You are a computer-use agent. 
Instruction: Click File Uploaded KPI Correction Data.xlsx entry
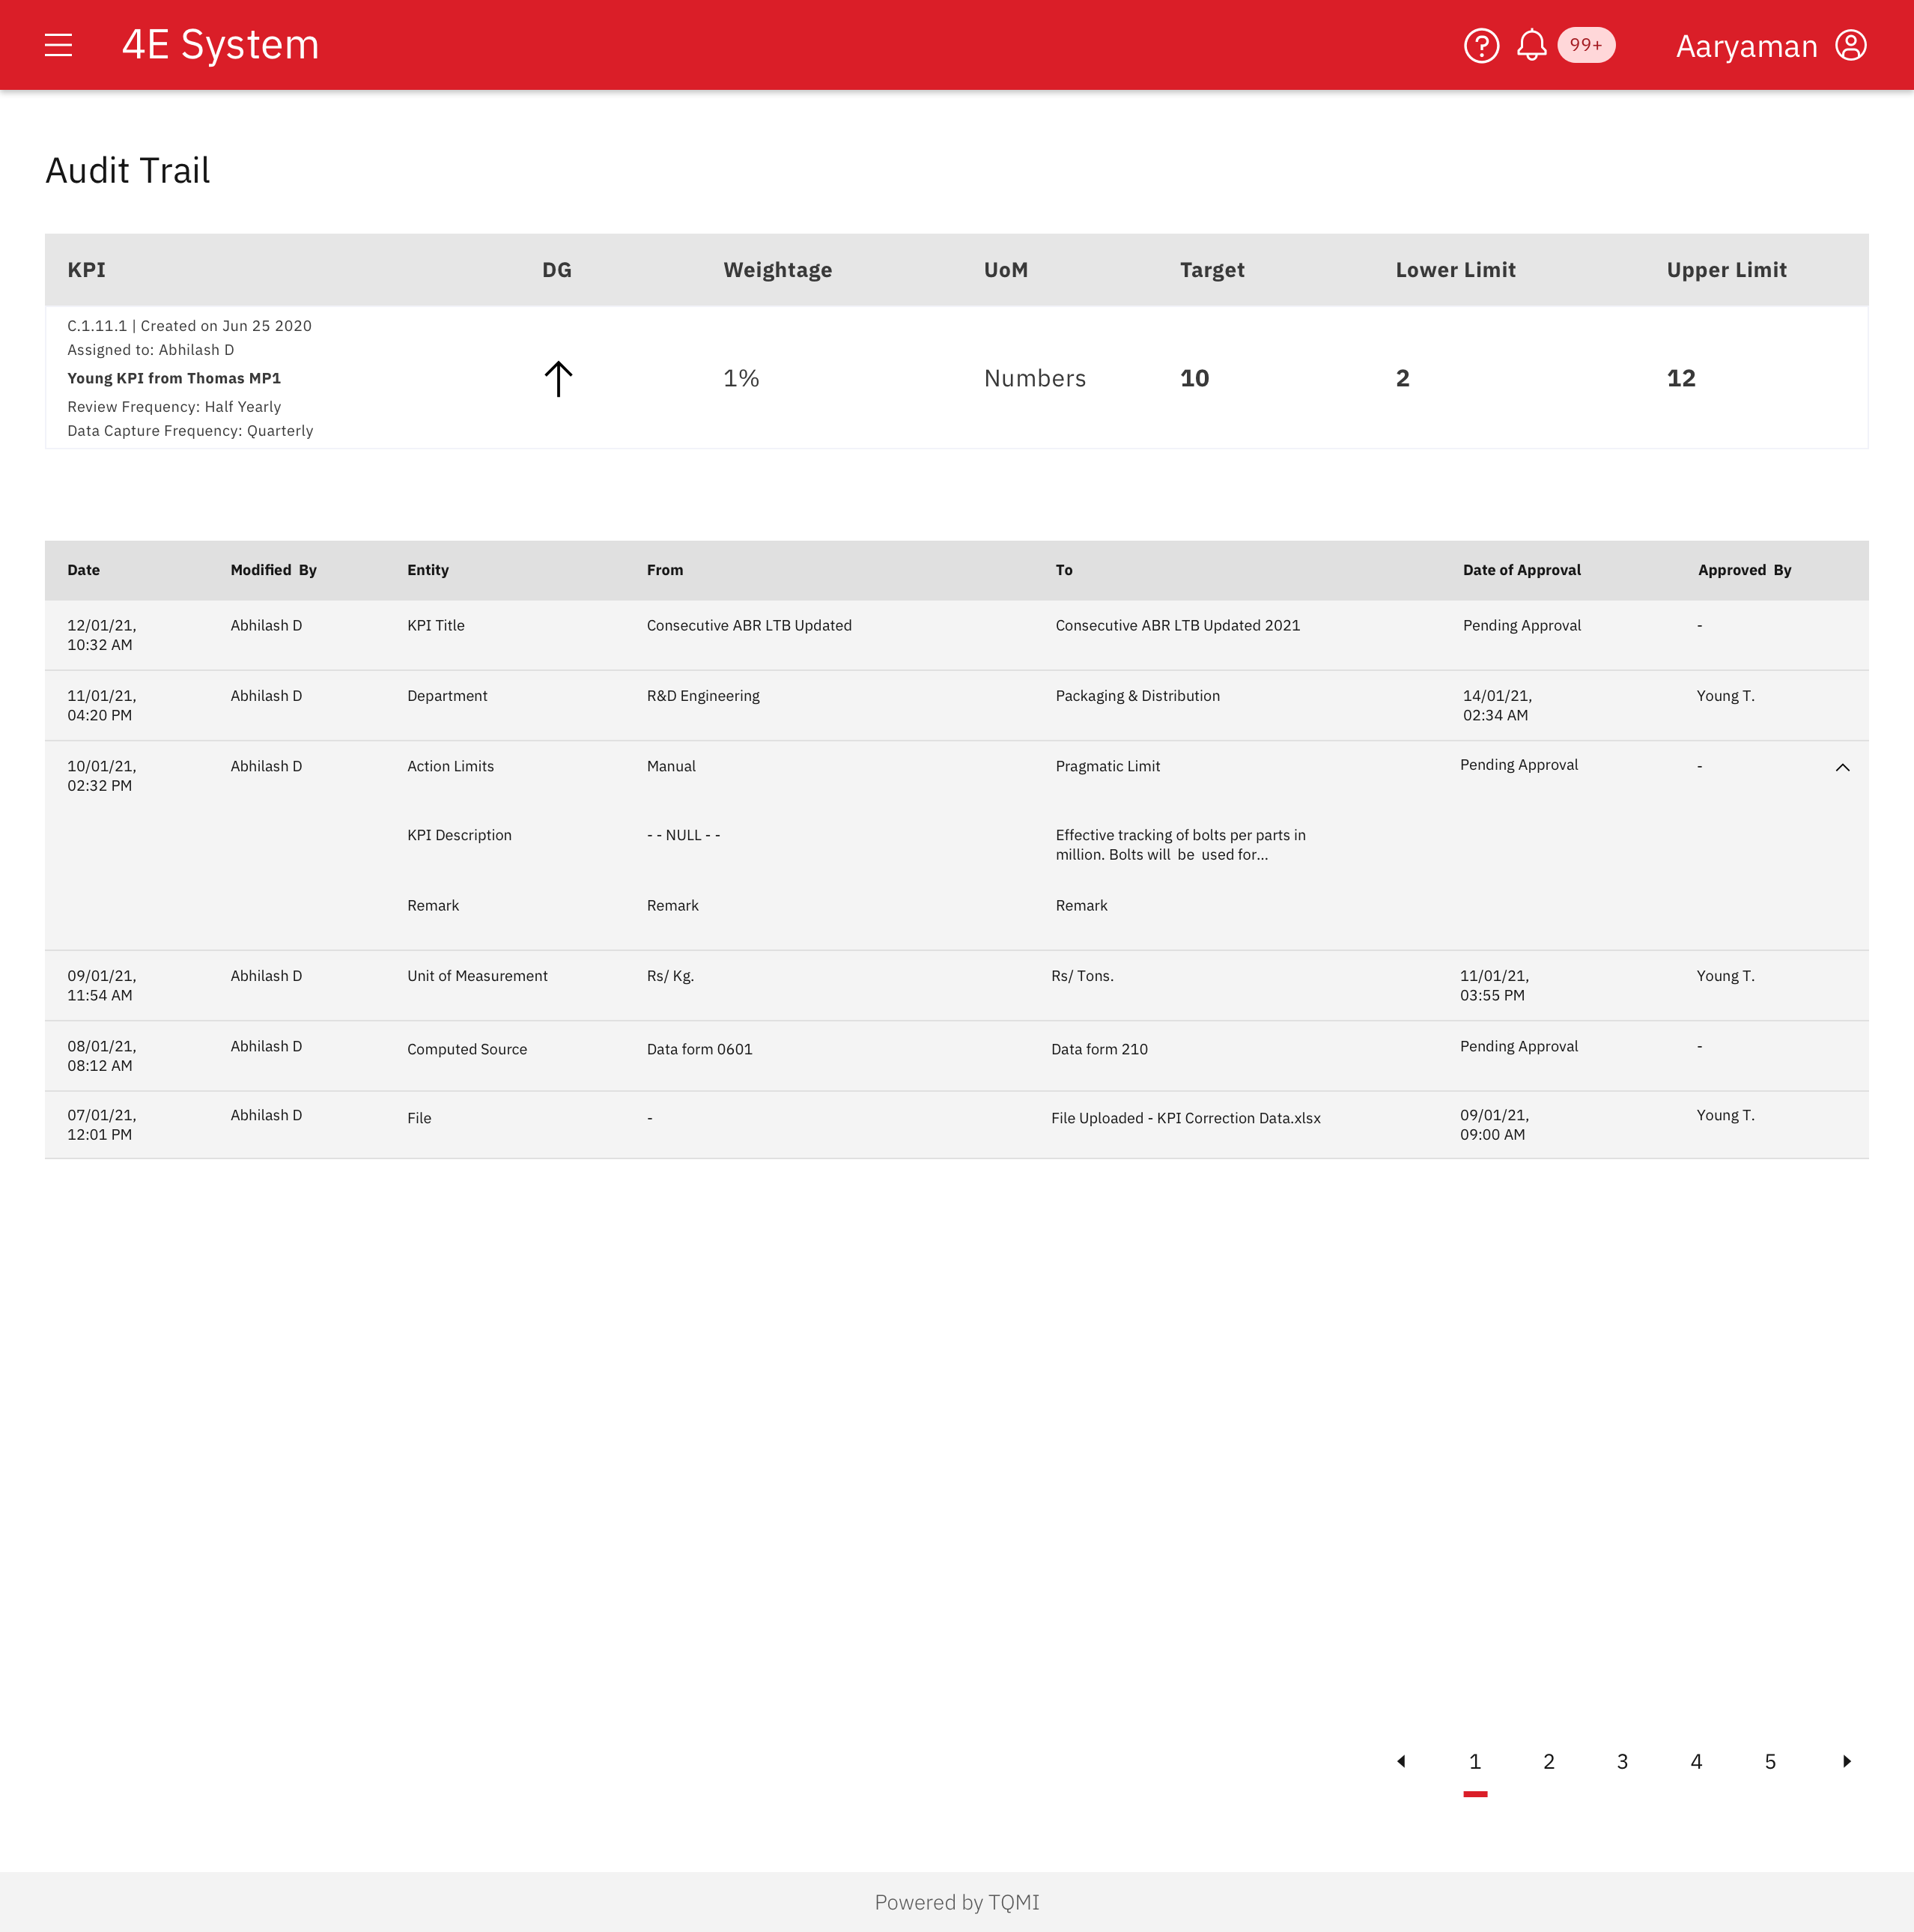tap(1185, 1118)
